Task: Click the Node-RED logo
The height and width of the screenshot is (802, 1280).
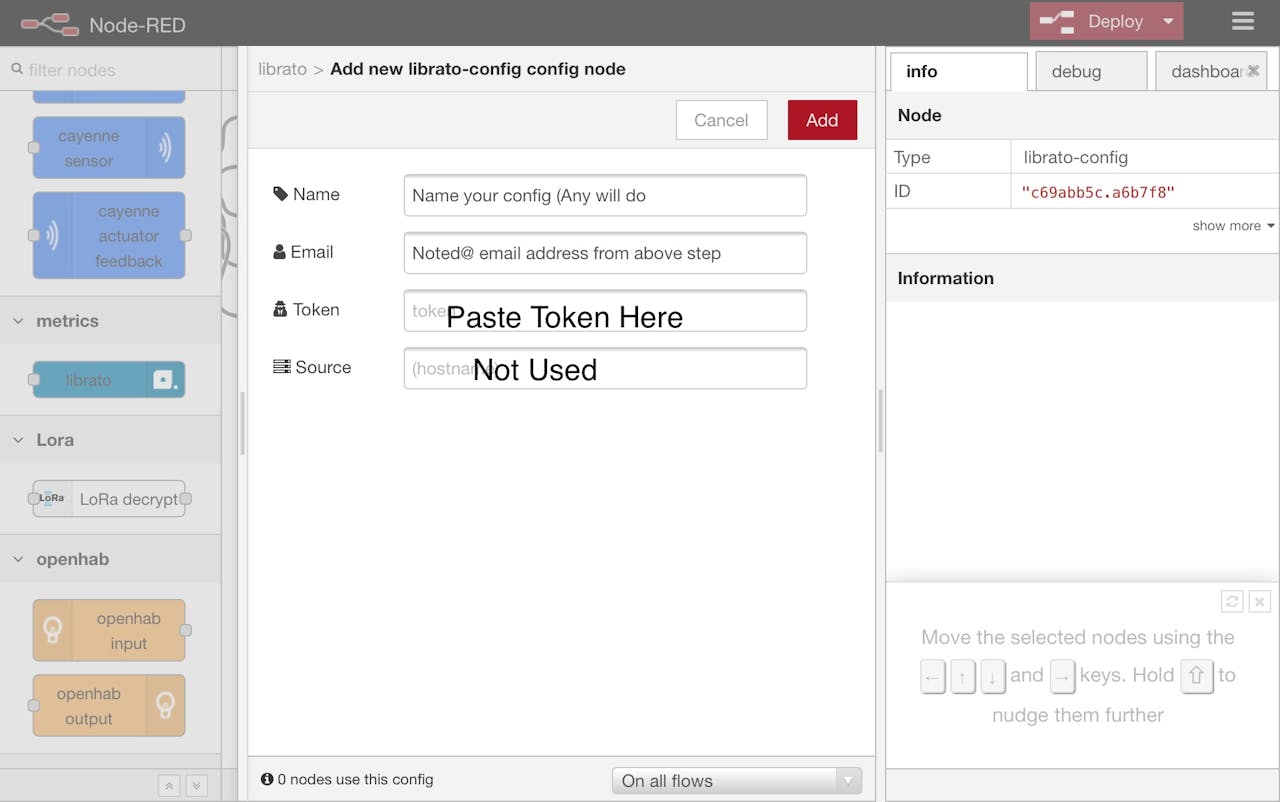Action: tap(50, 23)
